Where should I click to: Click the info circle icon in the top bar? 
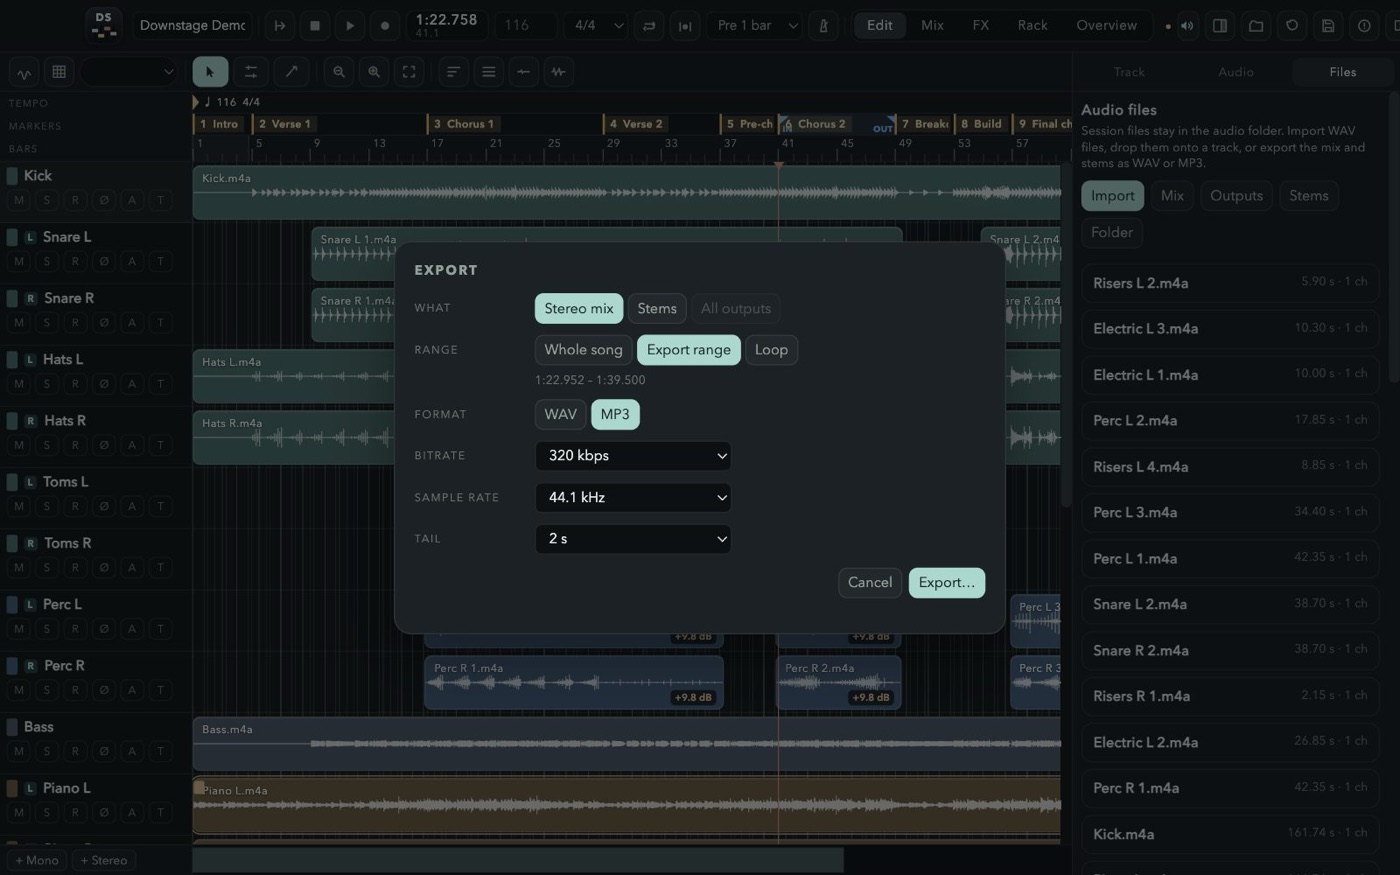pyautogui.click(x=1364, y=26)
